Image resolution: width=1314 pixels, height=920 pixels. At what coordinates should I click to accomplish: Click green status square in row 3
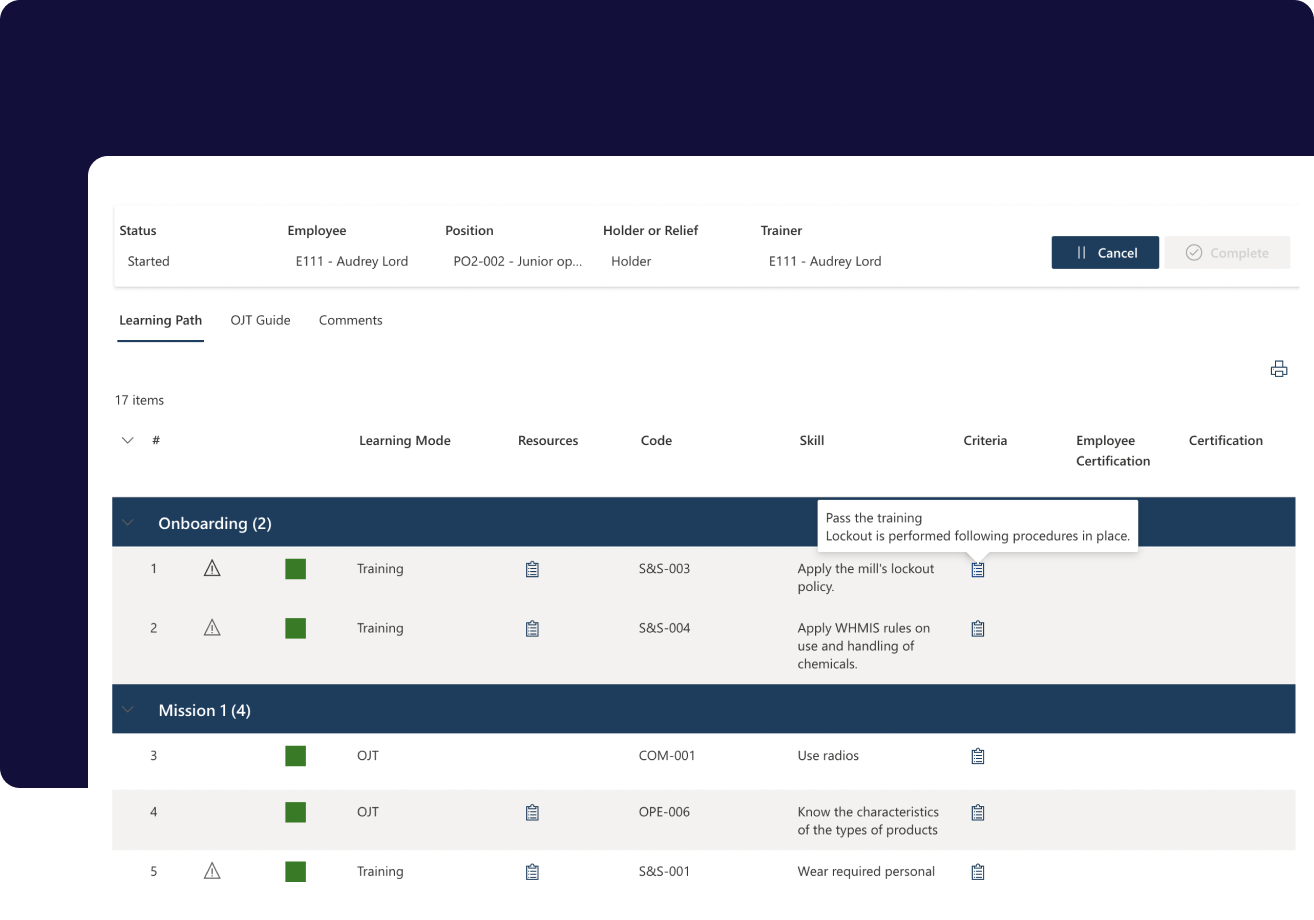point(295,756)
